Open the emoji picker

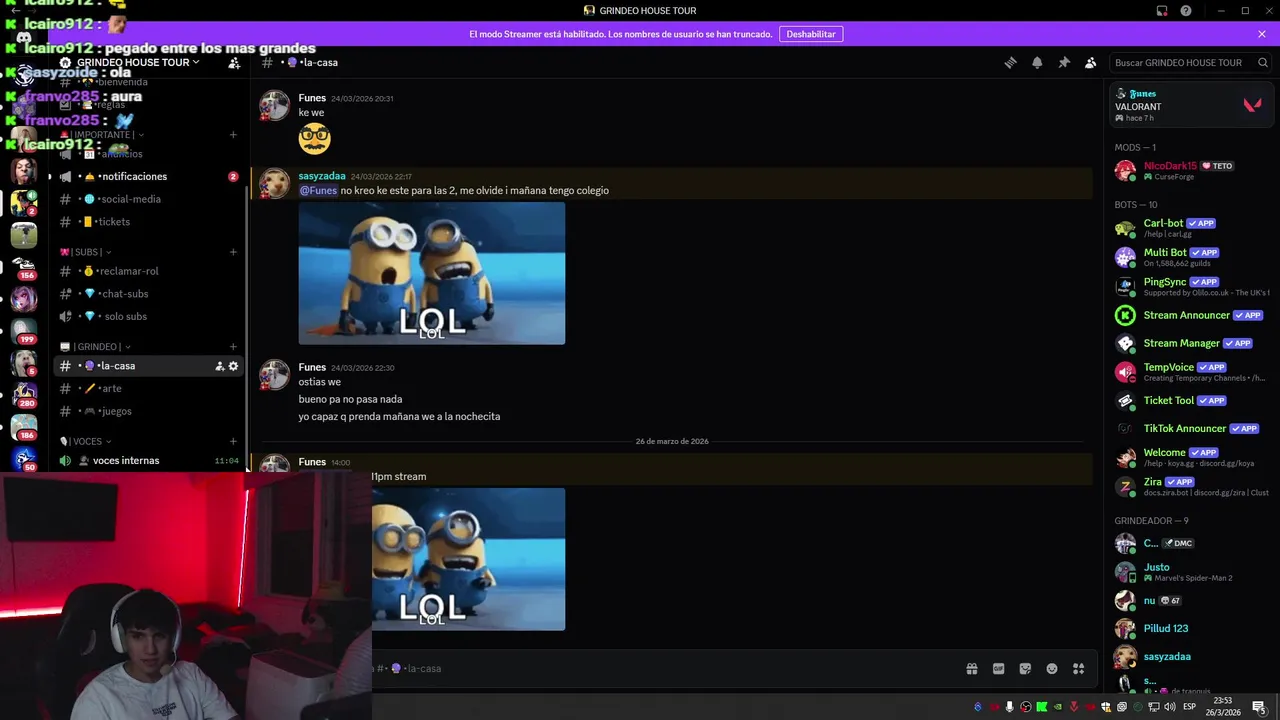pyautogui.click(x=1052, y=669)
